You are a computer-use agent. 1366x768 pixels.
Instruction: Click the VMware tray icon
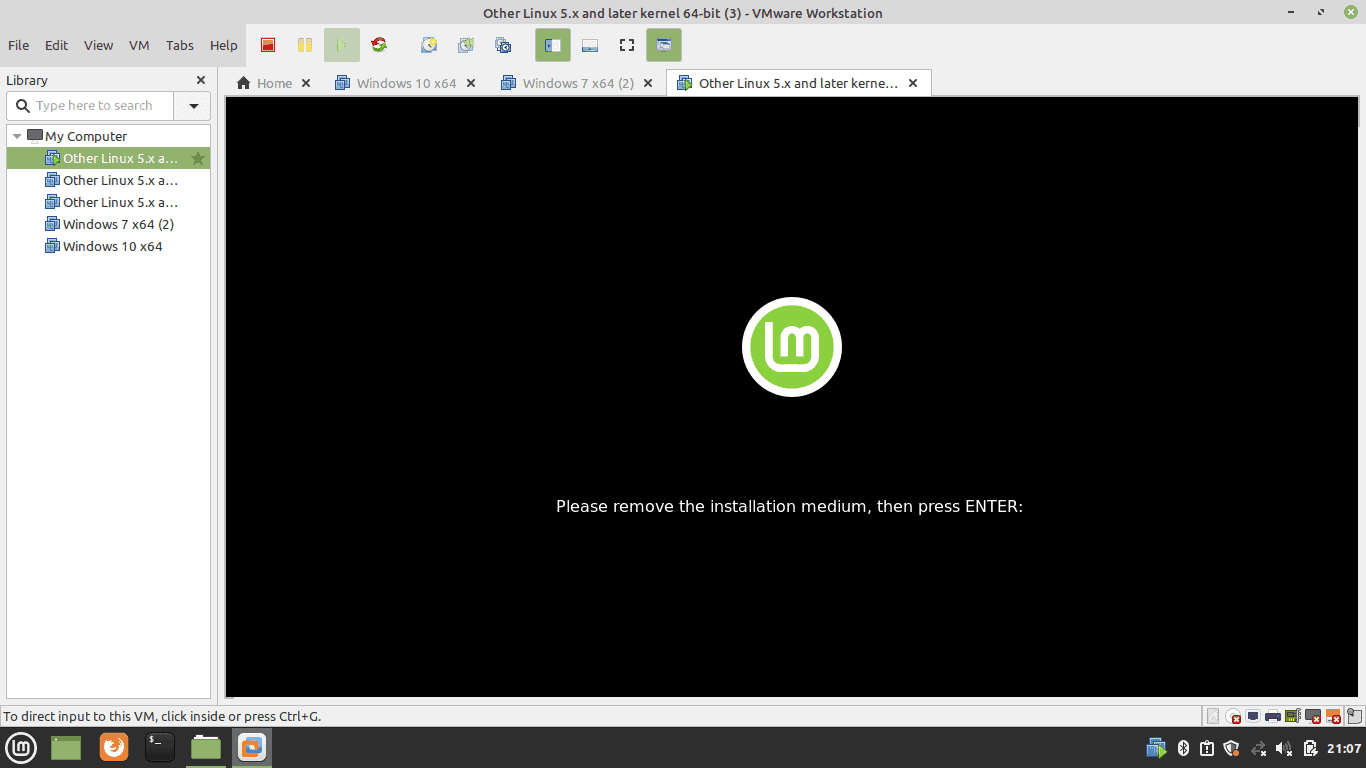click(x=1156, y=748)
